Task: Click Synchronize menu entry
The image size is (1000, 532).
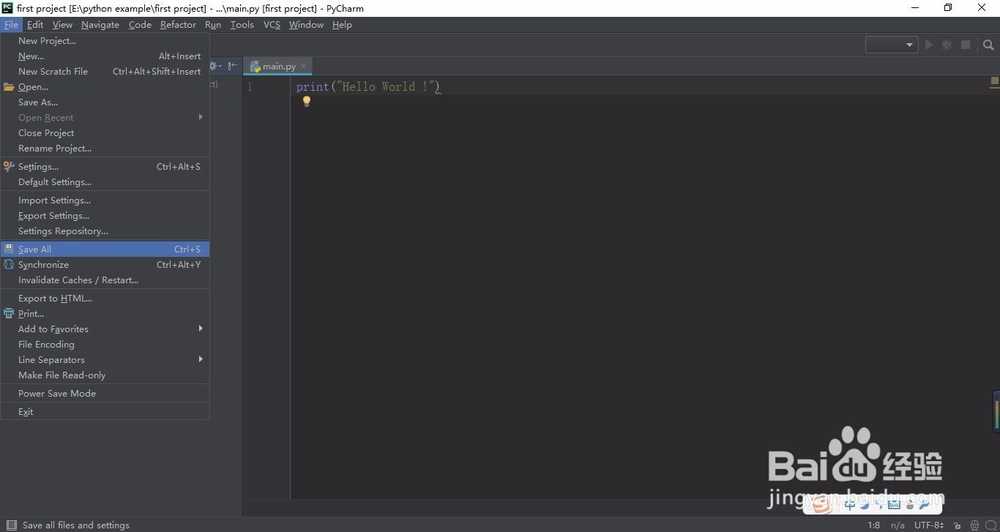Action: coord(105,264)
